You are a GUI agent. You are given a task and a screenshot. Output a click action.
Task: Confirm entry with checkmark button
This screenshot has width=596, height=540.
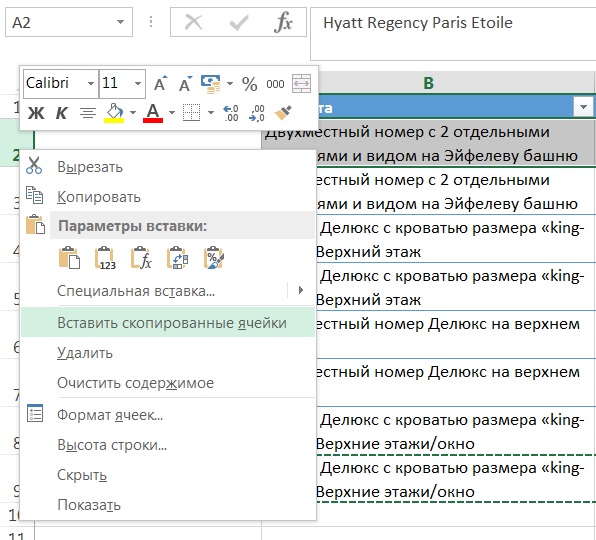tap(239, 23)
